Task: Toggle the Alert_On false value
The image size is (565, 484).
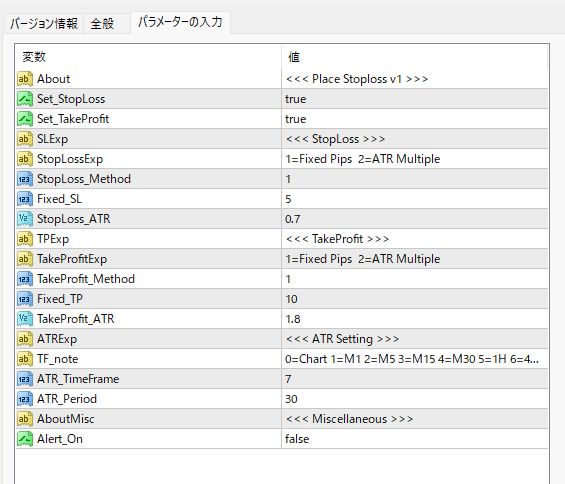Action: pyautogui.click(x=414, y=439)
